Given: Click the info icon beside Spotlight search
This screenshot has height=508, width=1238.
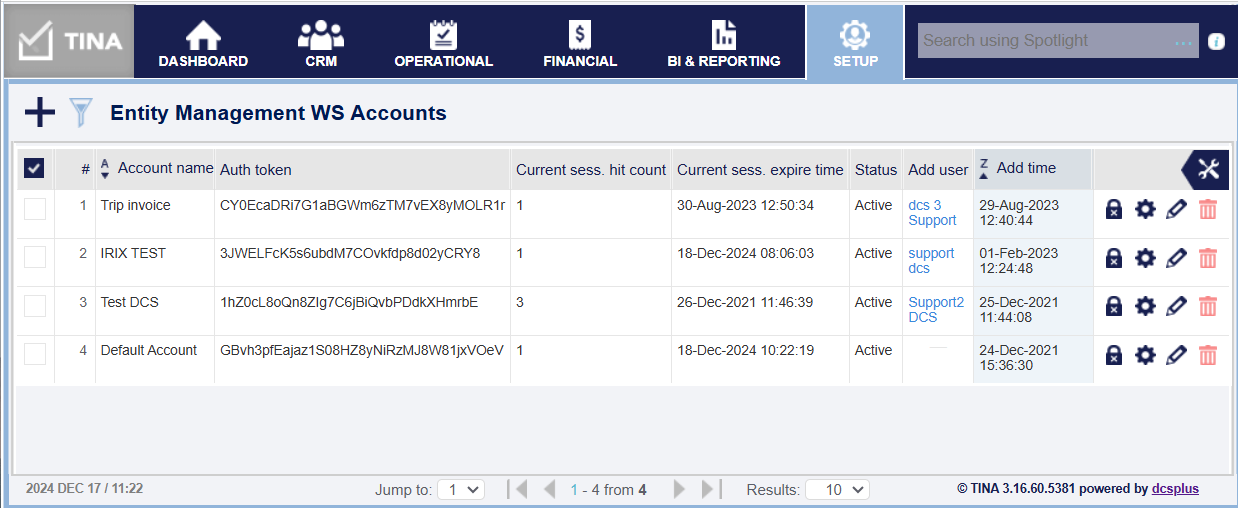Looking at the screenshot, I should [x=1216, y=41].
